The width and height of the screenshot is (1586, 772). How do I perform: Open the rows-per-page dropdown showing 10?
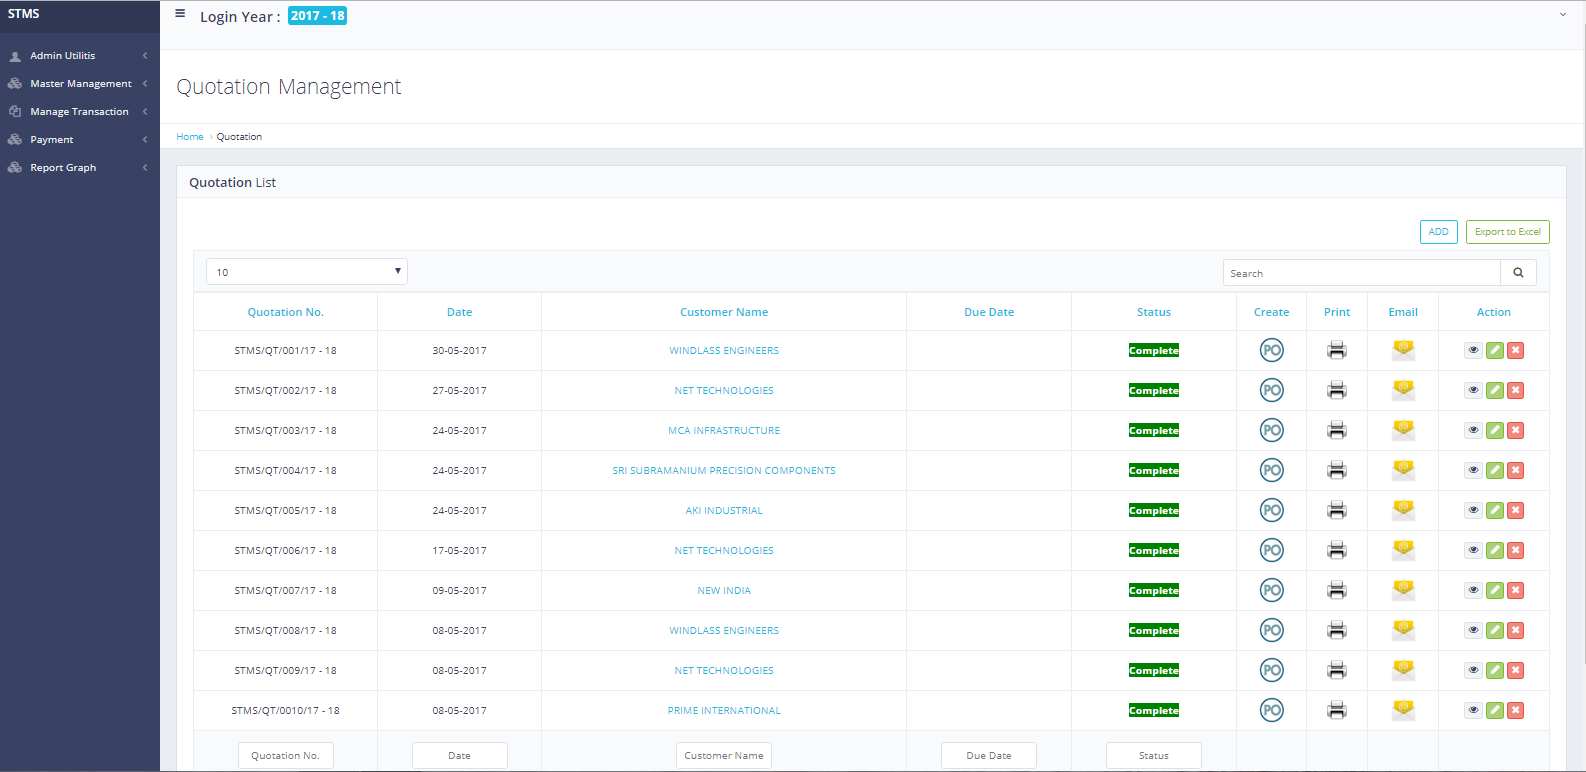click(306, 272)
